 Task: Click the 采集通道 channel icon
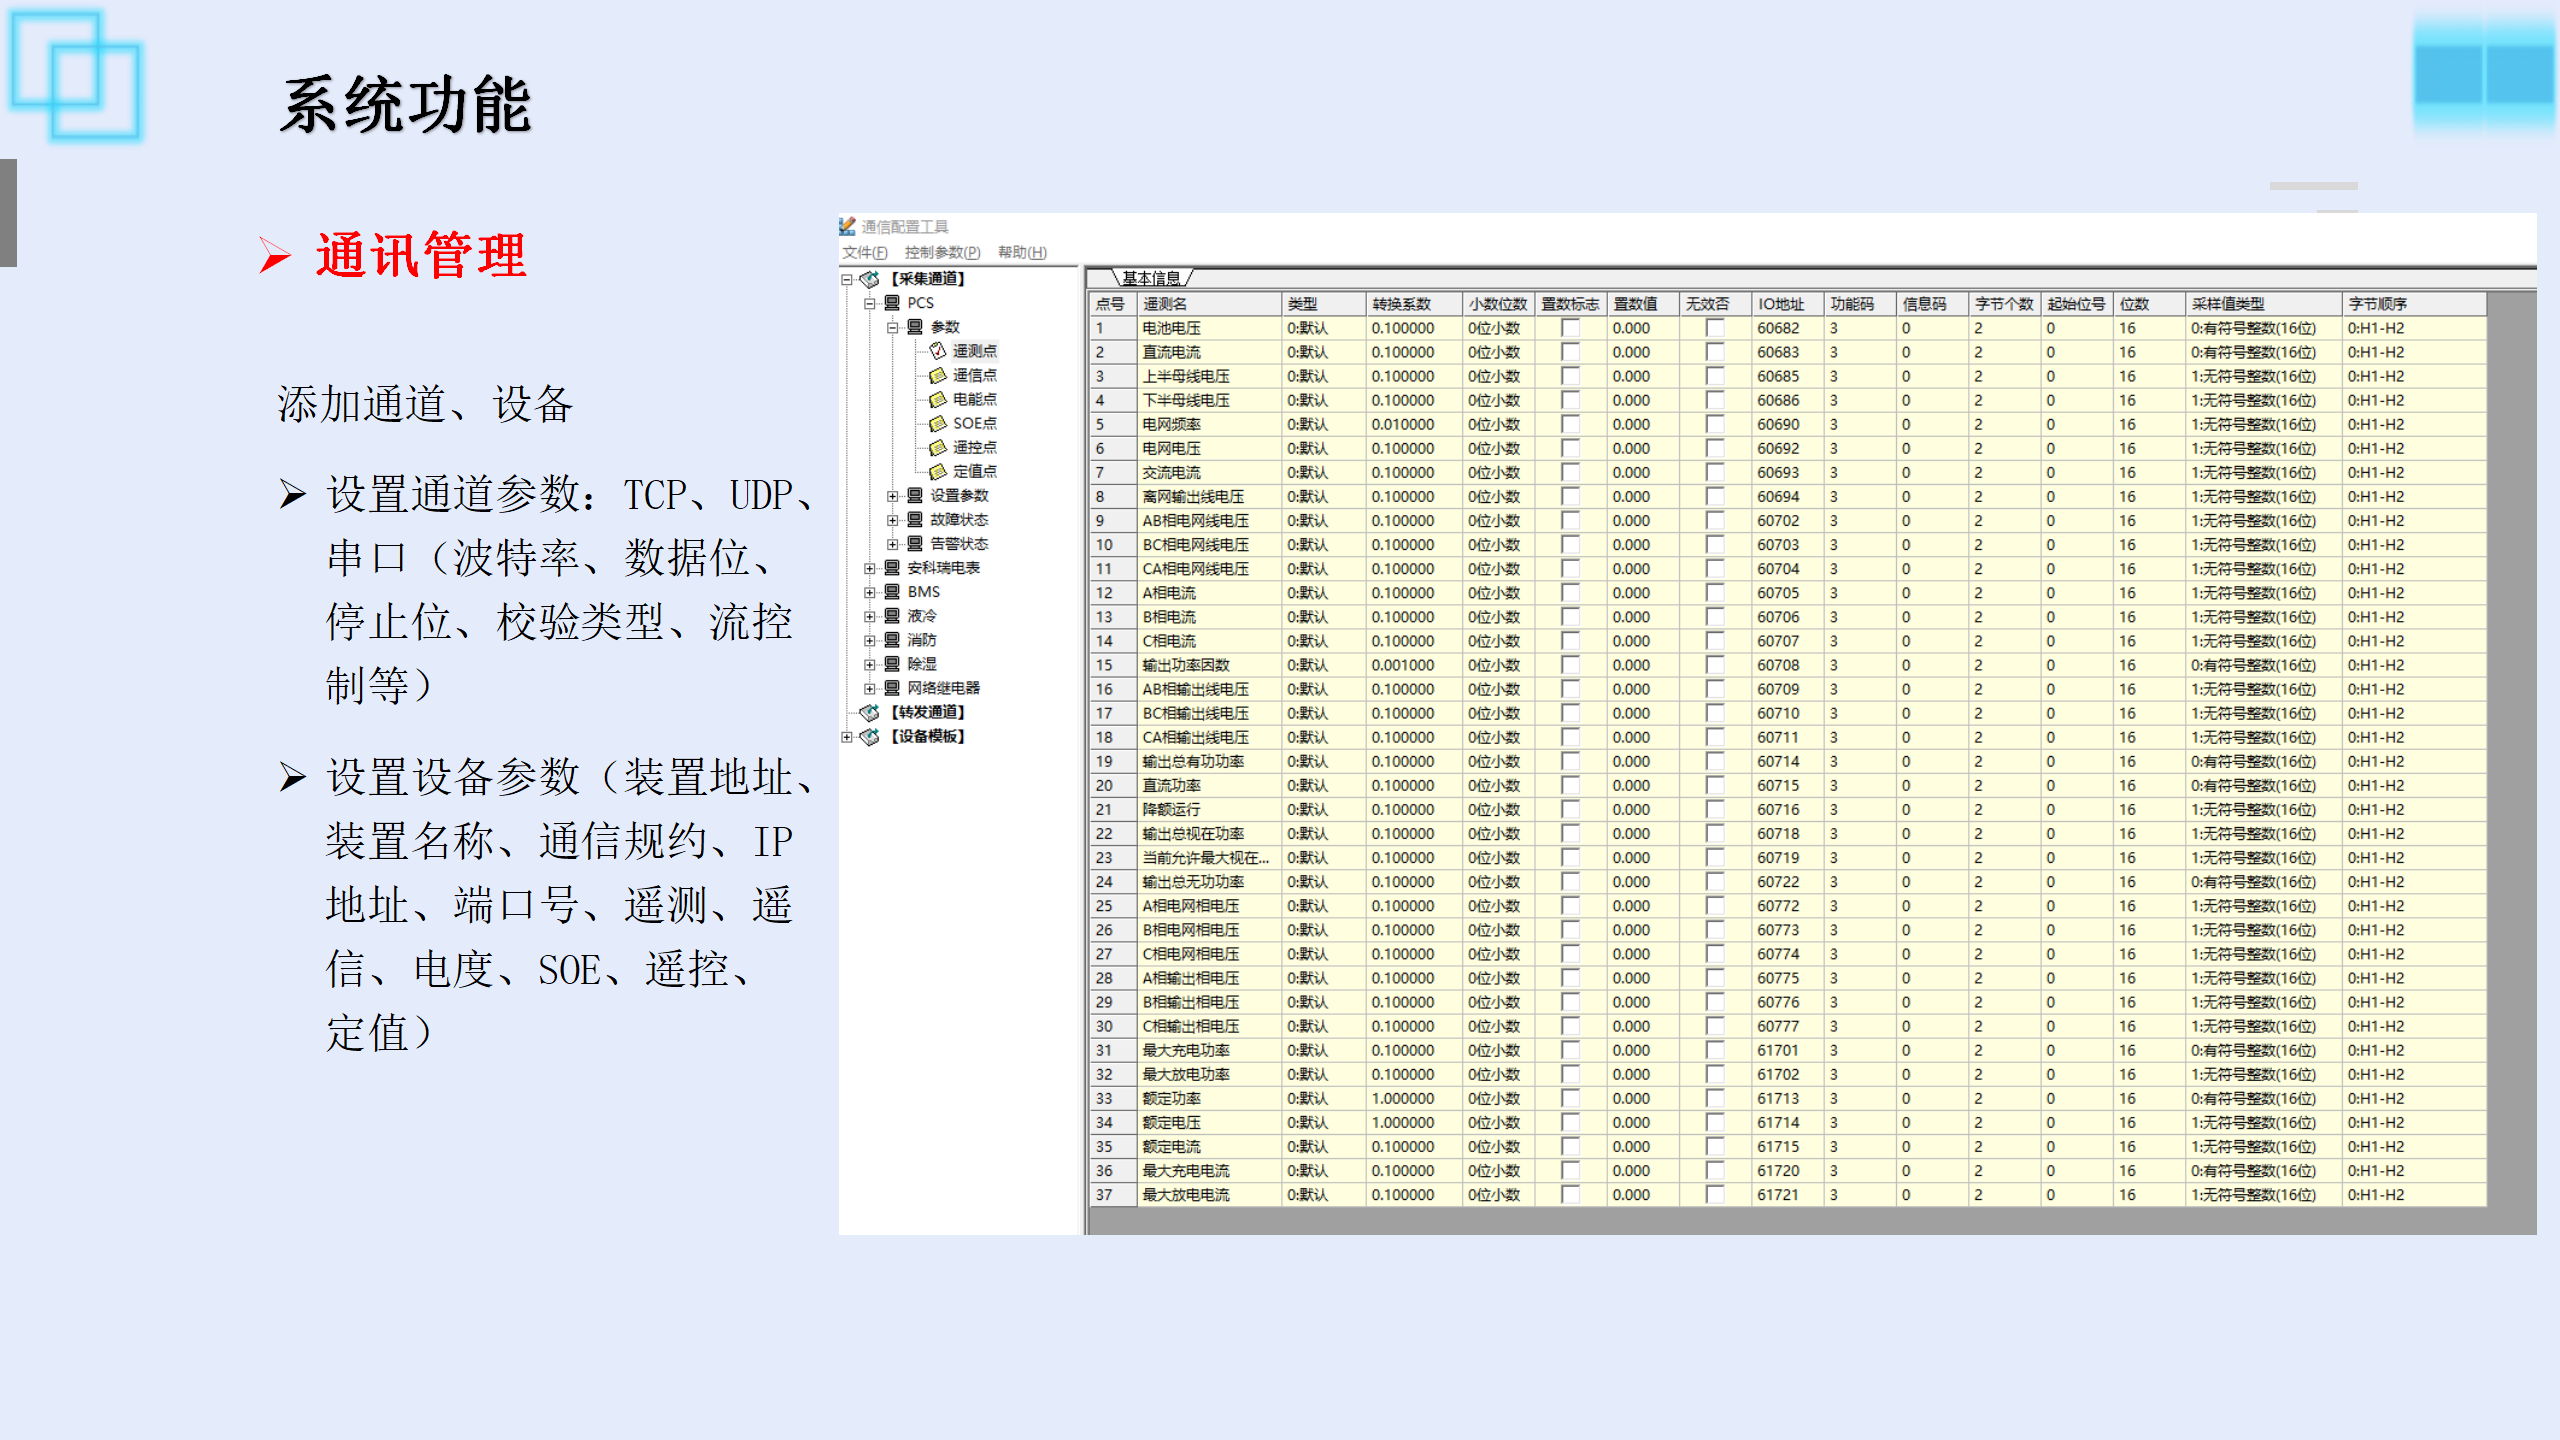point(870,279)
